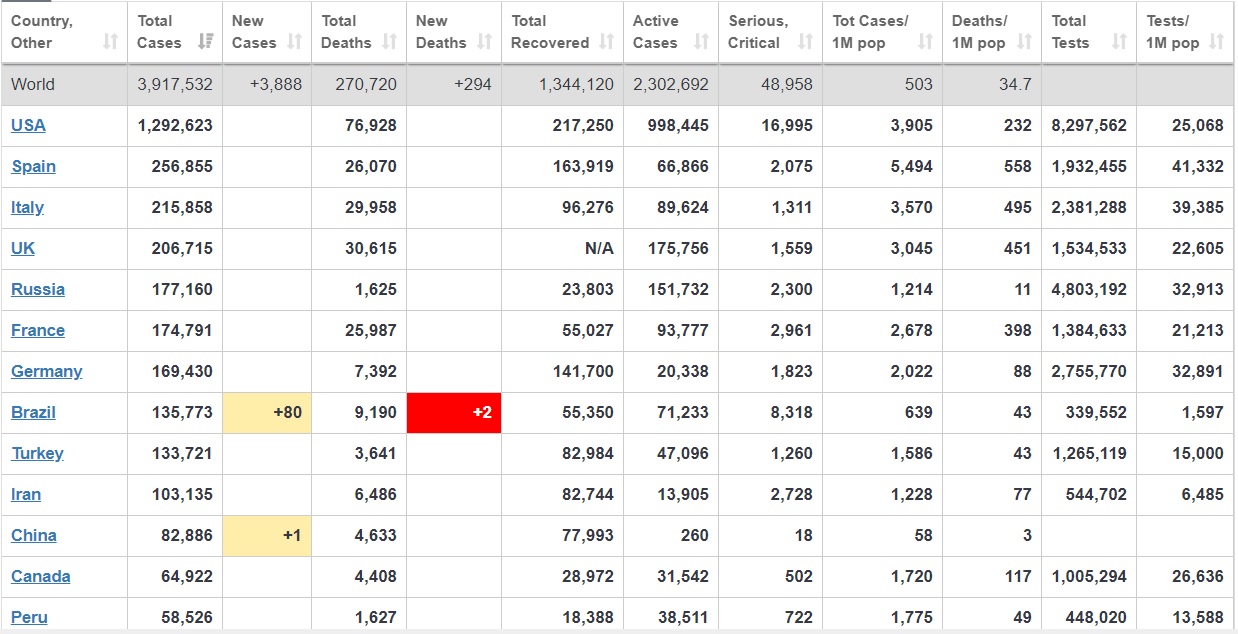This screenshot has height=634, width=1238.
Task: Sort by Active Cases arrow icon
Action: (702, 42)
